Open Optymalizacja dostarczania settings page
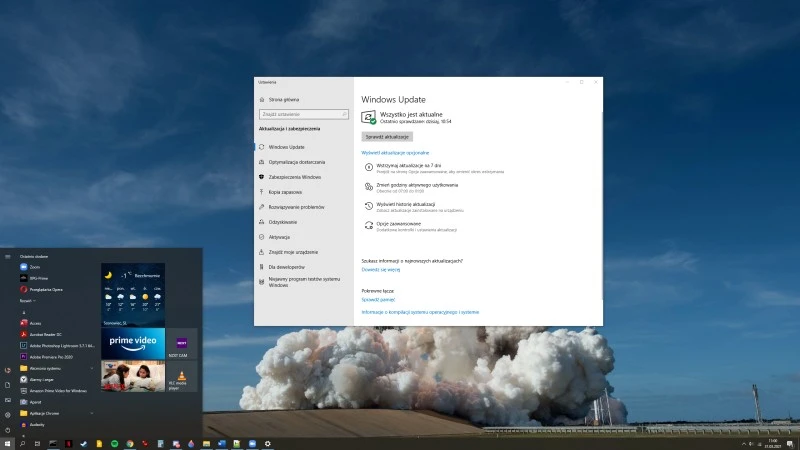Viewport: 800px width, 450px height. tap(292, 162)
